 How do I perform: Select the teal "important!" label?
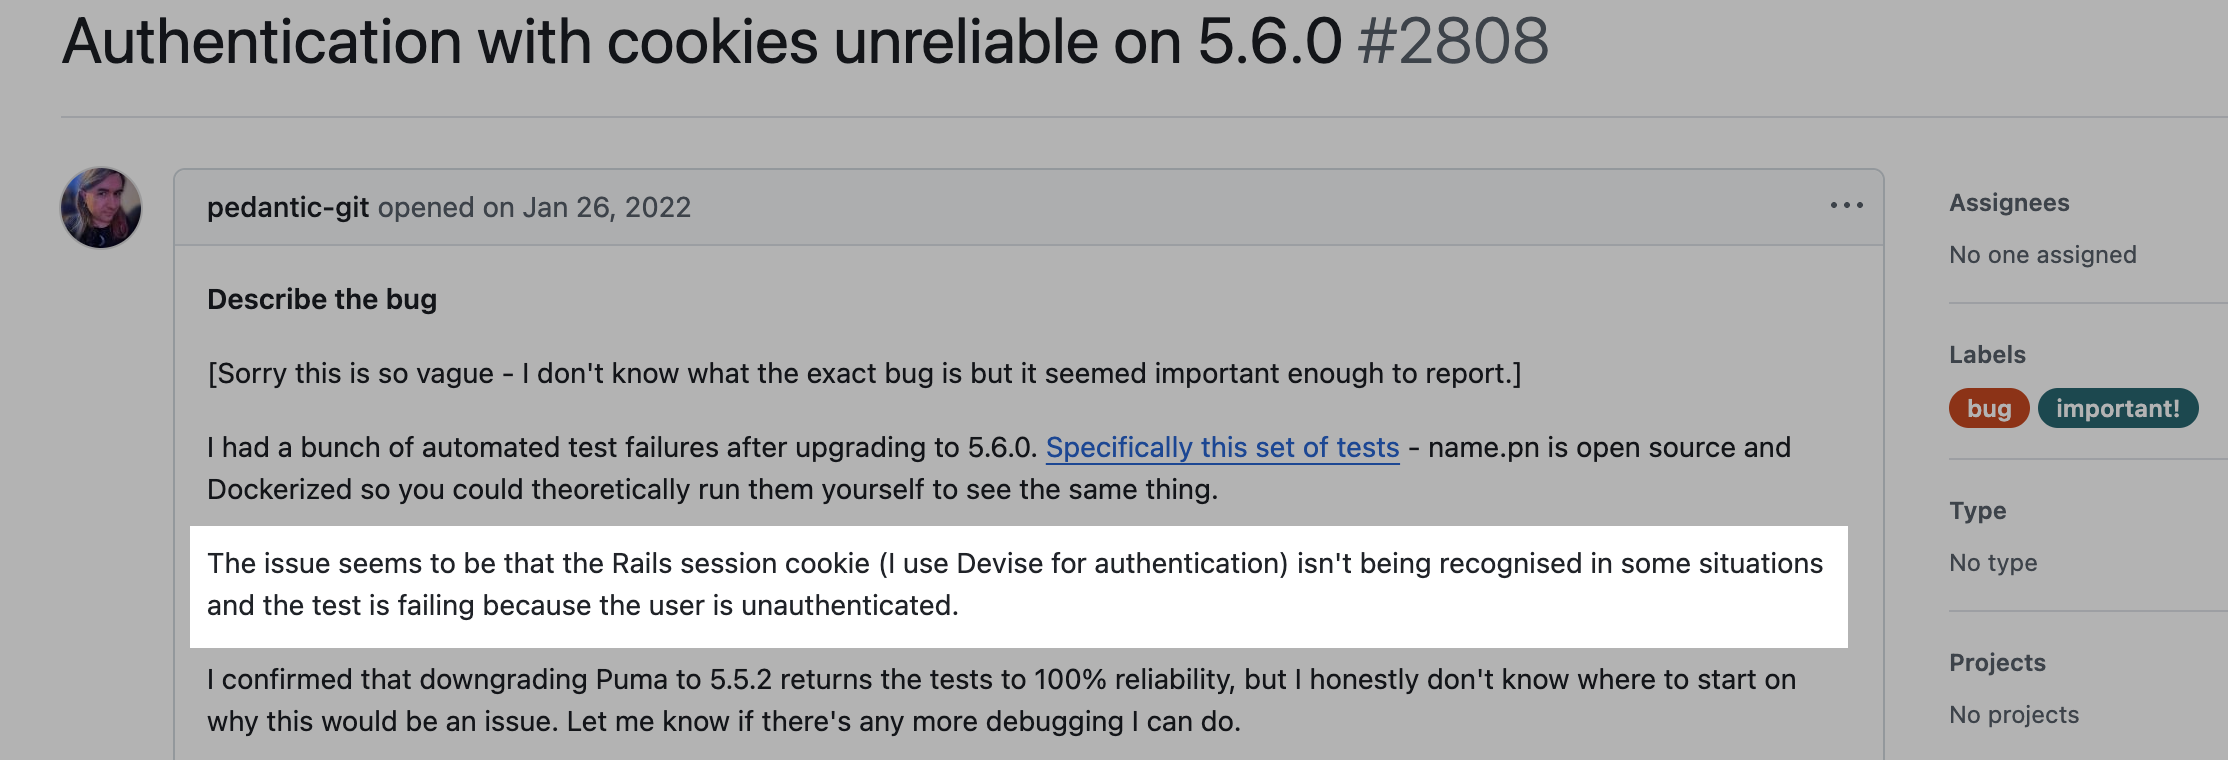[2117, 408]
